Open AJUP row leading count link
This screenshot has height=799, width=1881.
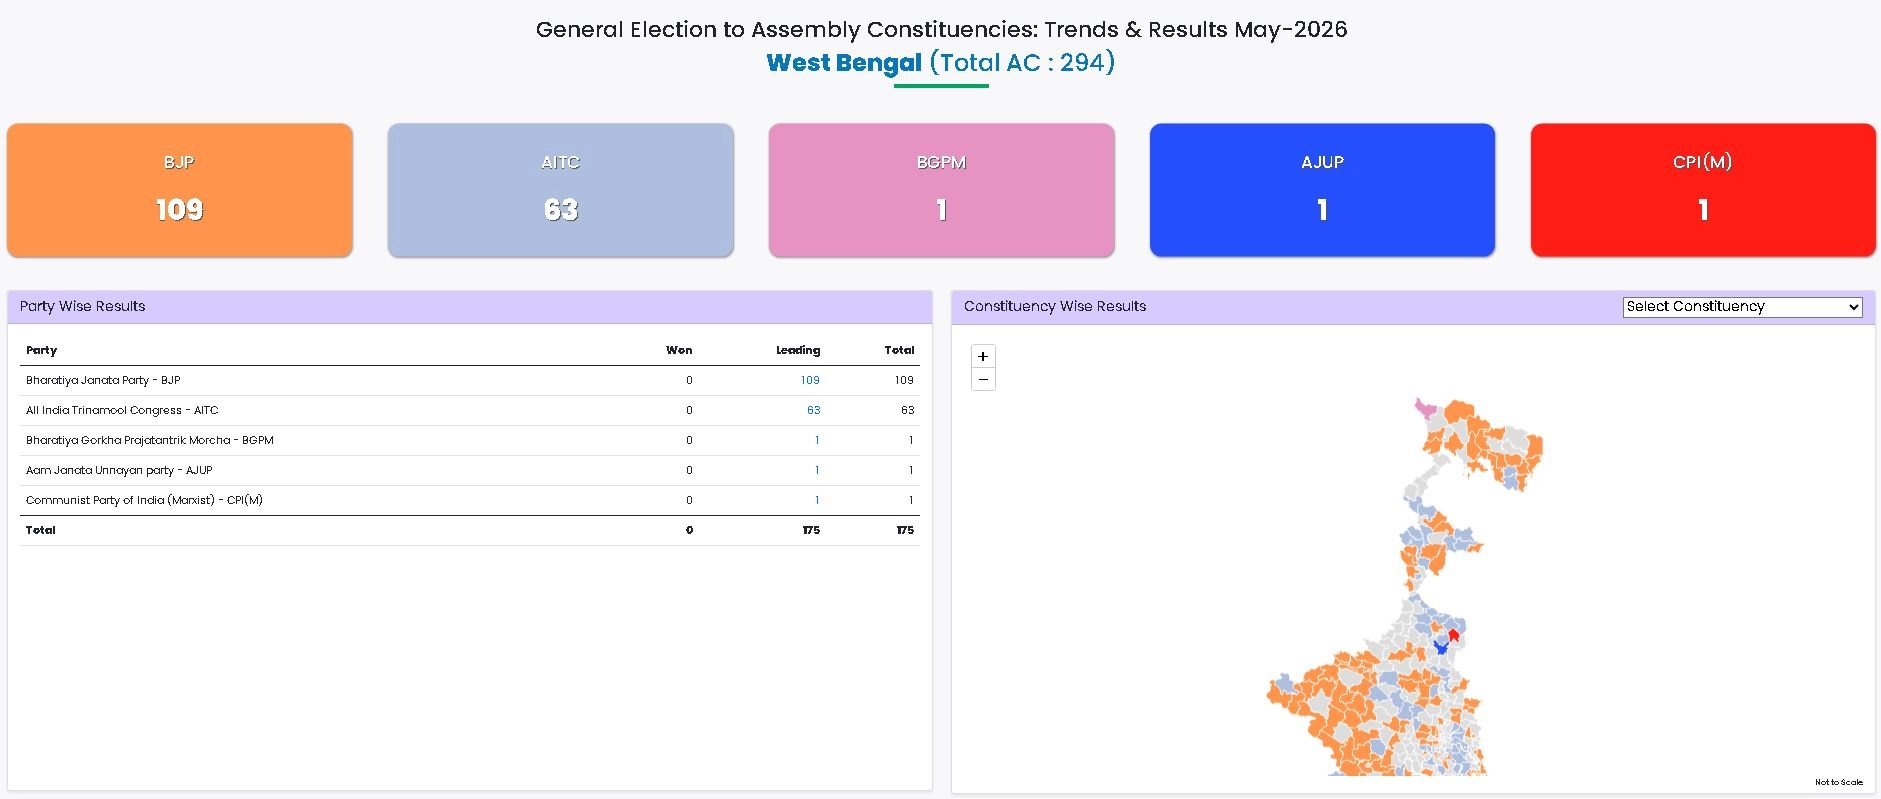[x=817, y=470]
